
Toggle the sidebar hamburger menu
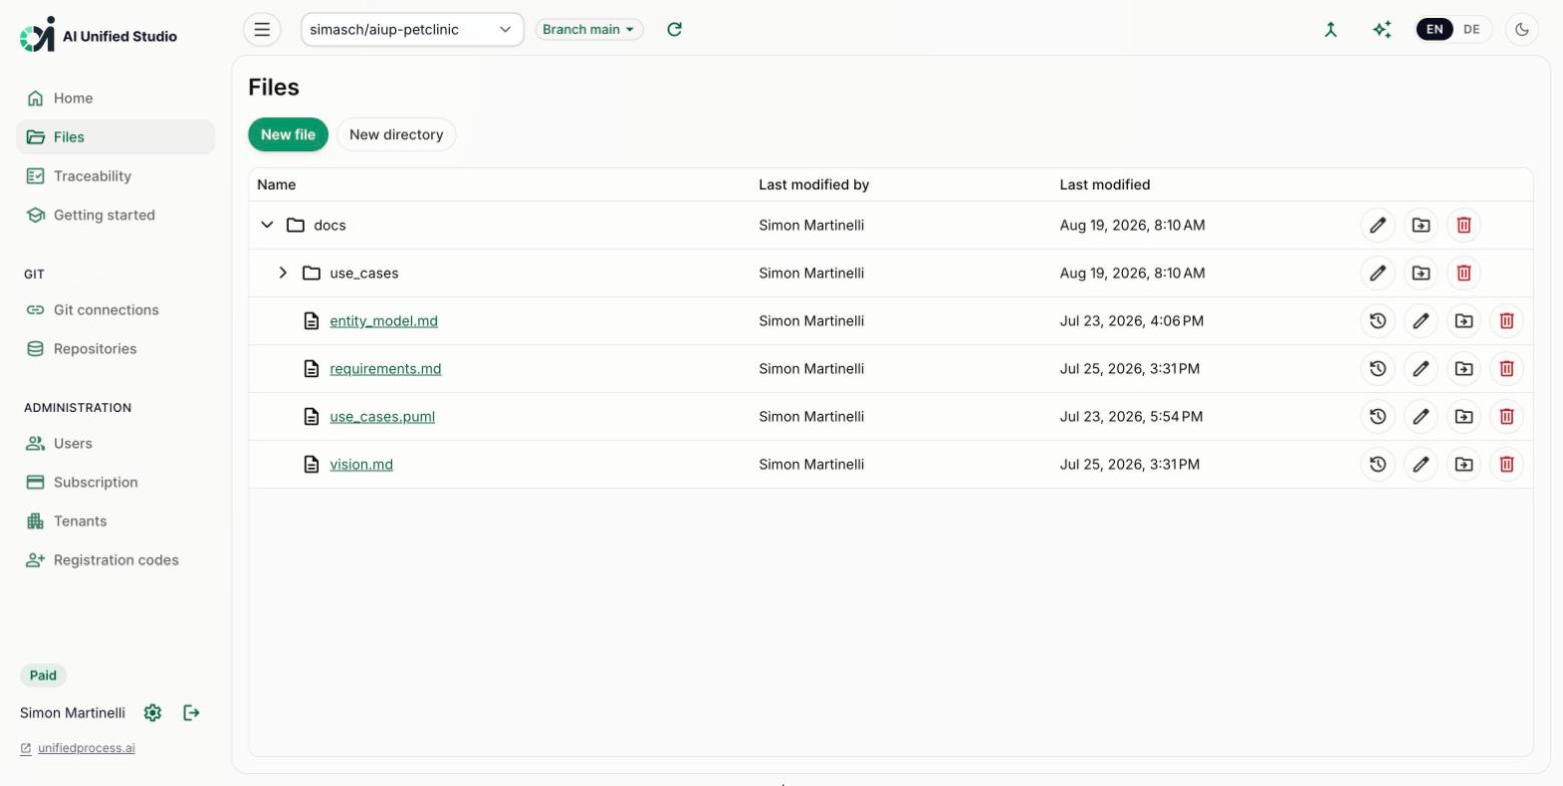click(262, 30)
